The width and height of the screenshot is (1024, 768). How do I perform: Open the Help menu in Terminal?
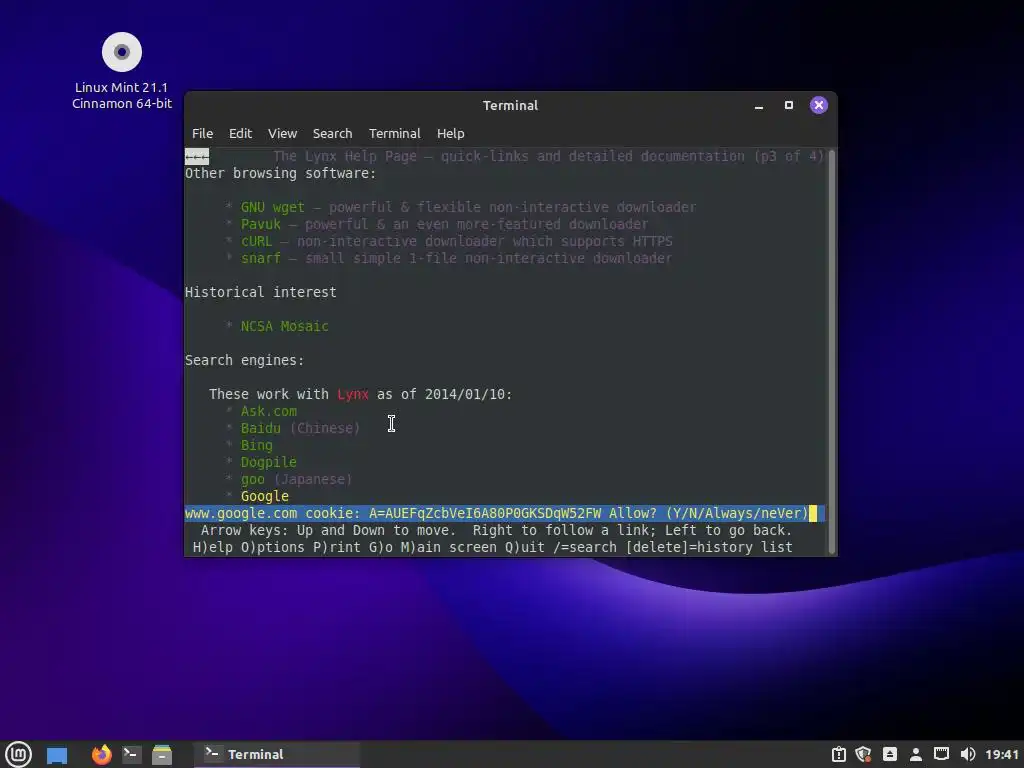coord(451,133)
